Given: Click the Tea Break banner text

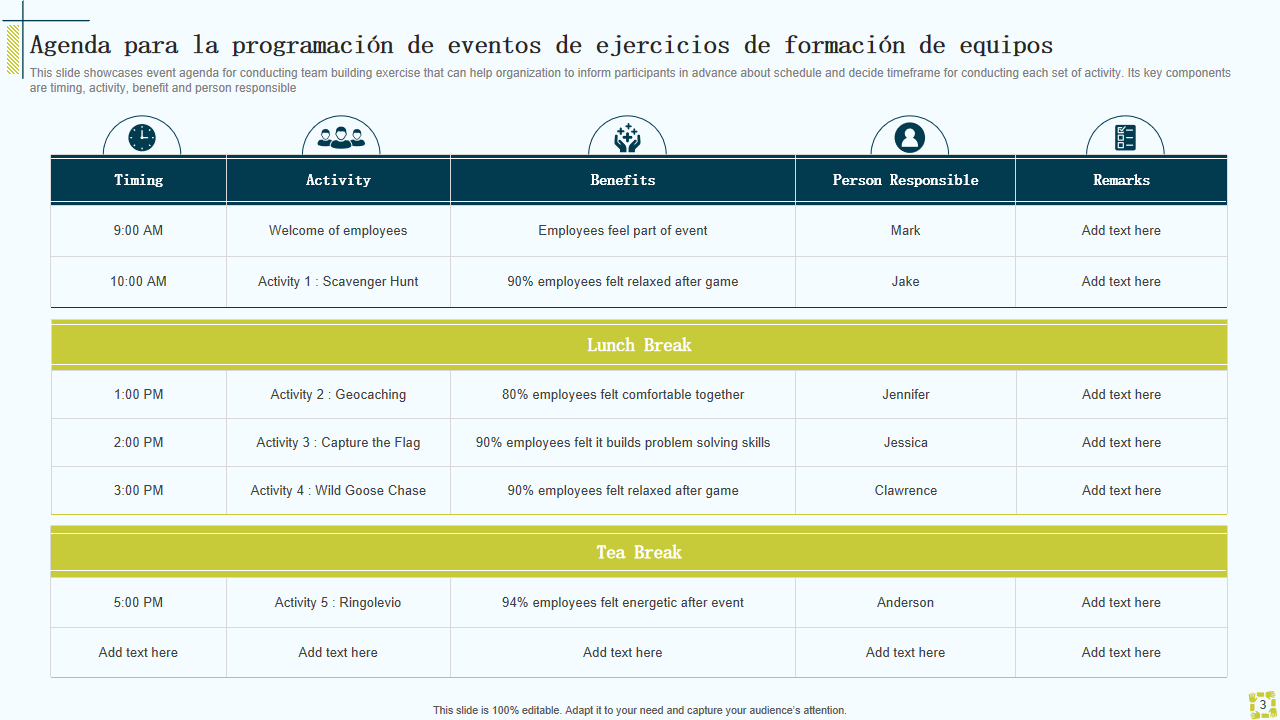Looking at the screenshot, I should pyautogui.click(x=639, y=552).
